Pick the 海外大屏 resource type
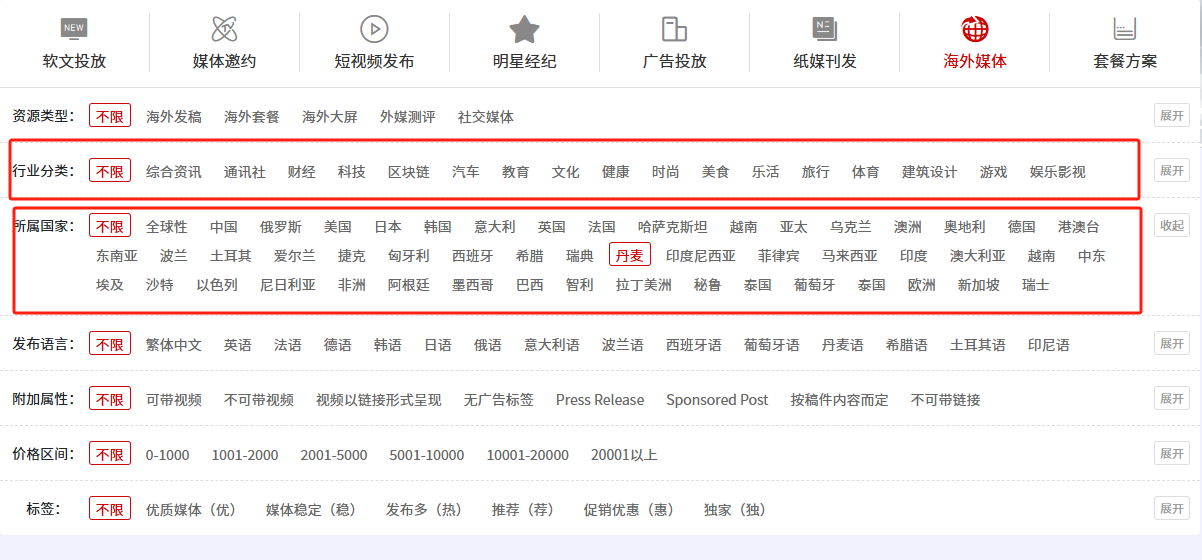 pos(329,117)
